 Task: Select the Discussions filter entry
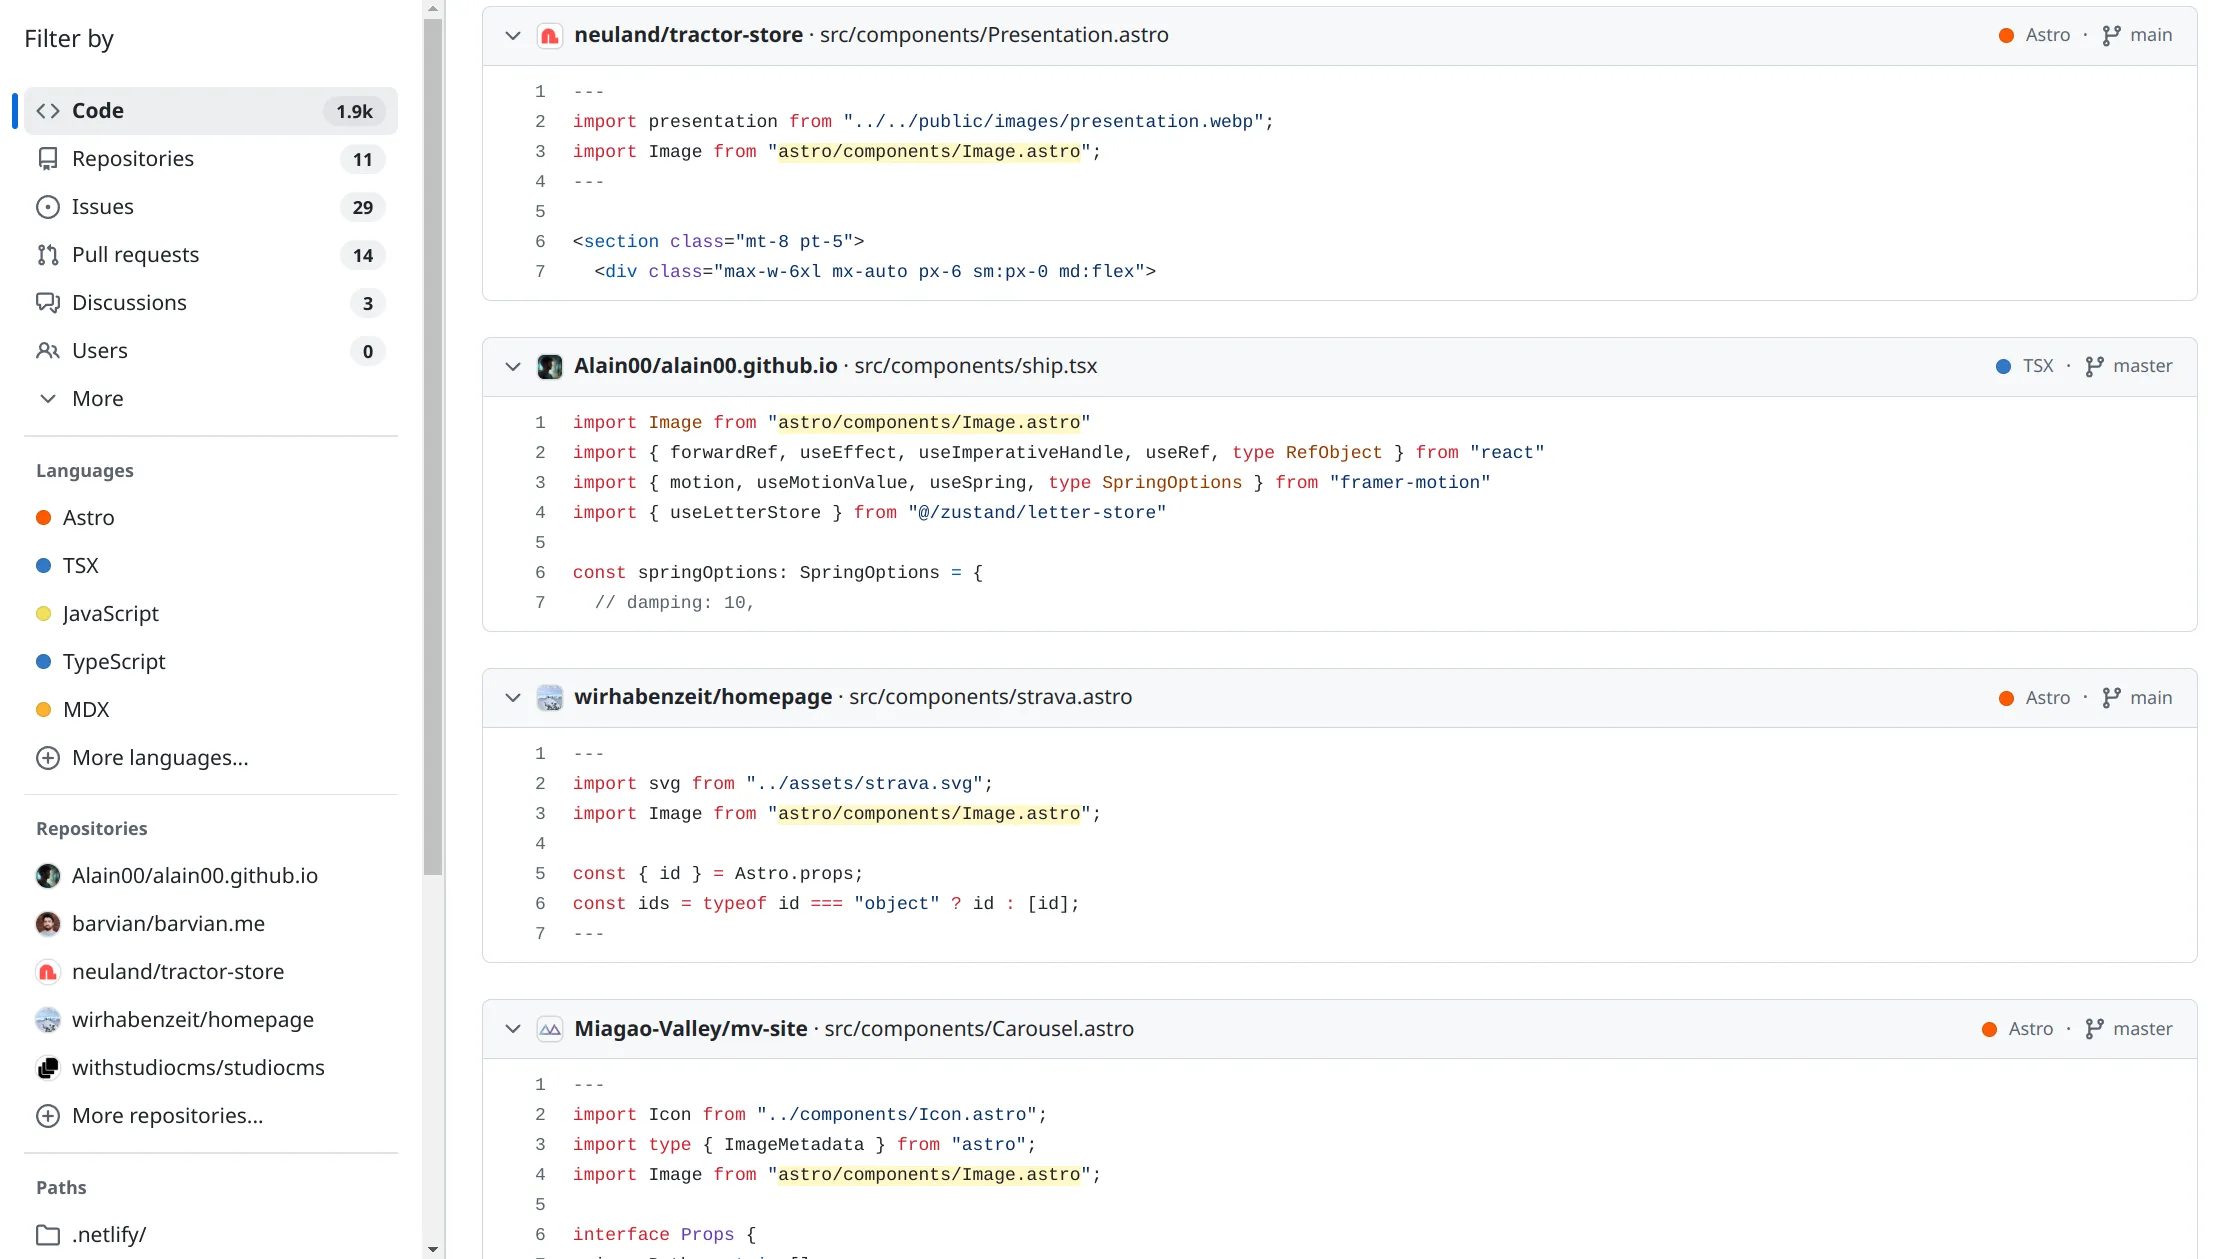pos(129,302)
